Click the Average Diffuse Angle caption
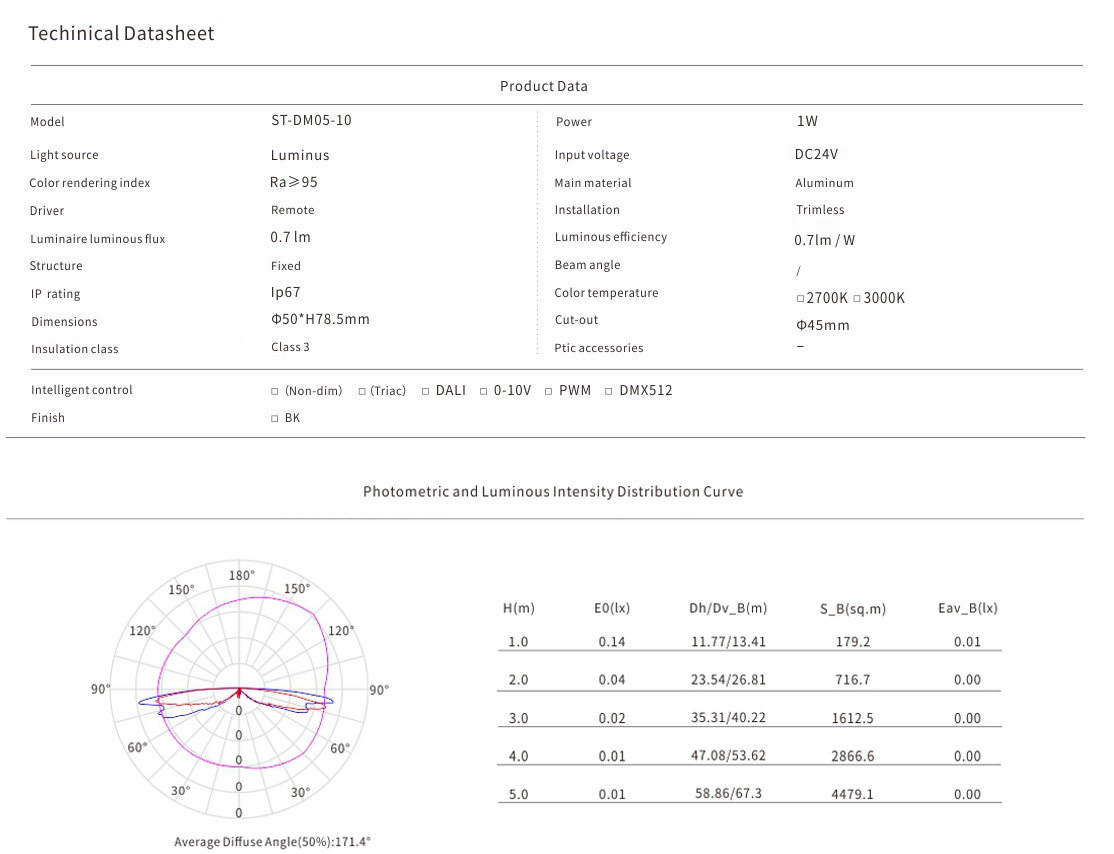 click(x=272, y=842)
